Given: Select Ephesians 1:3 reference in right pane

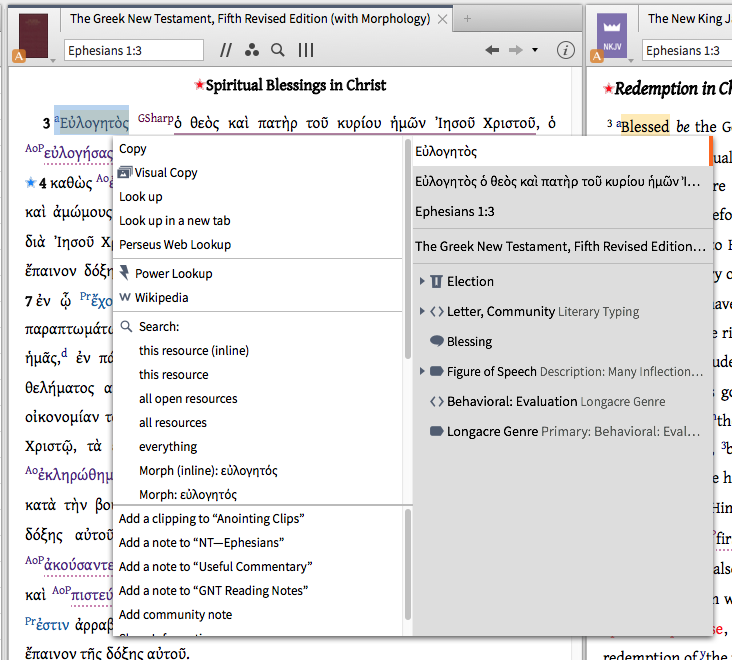Looking at the screenshot, I should tap(561, 212).
